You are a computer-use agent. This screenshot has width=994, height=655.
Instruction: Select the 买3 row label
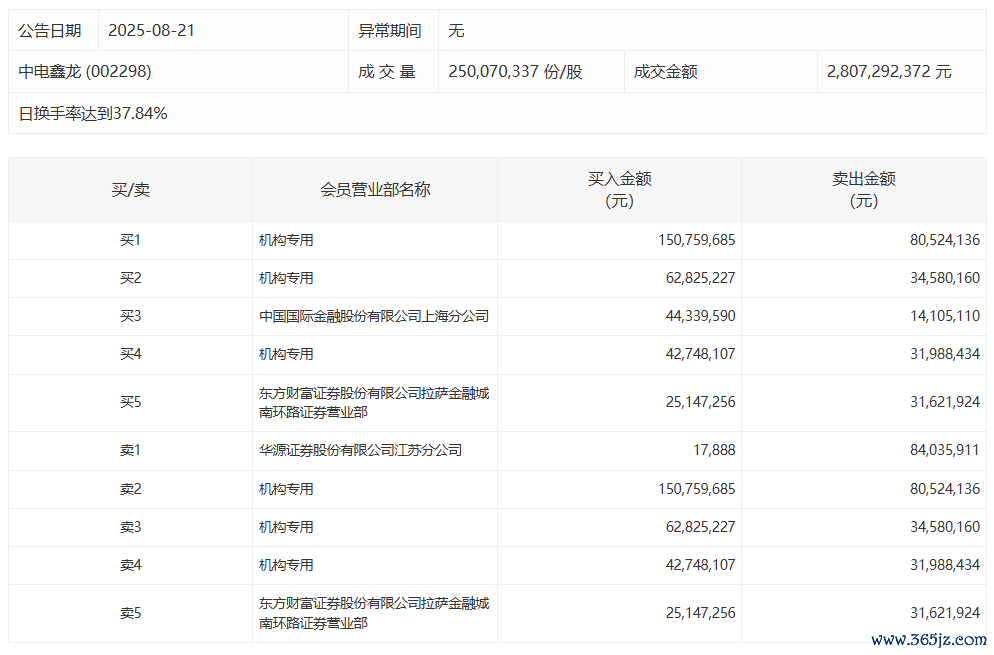[x=131, y=316]
